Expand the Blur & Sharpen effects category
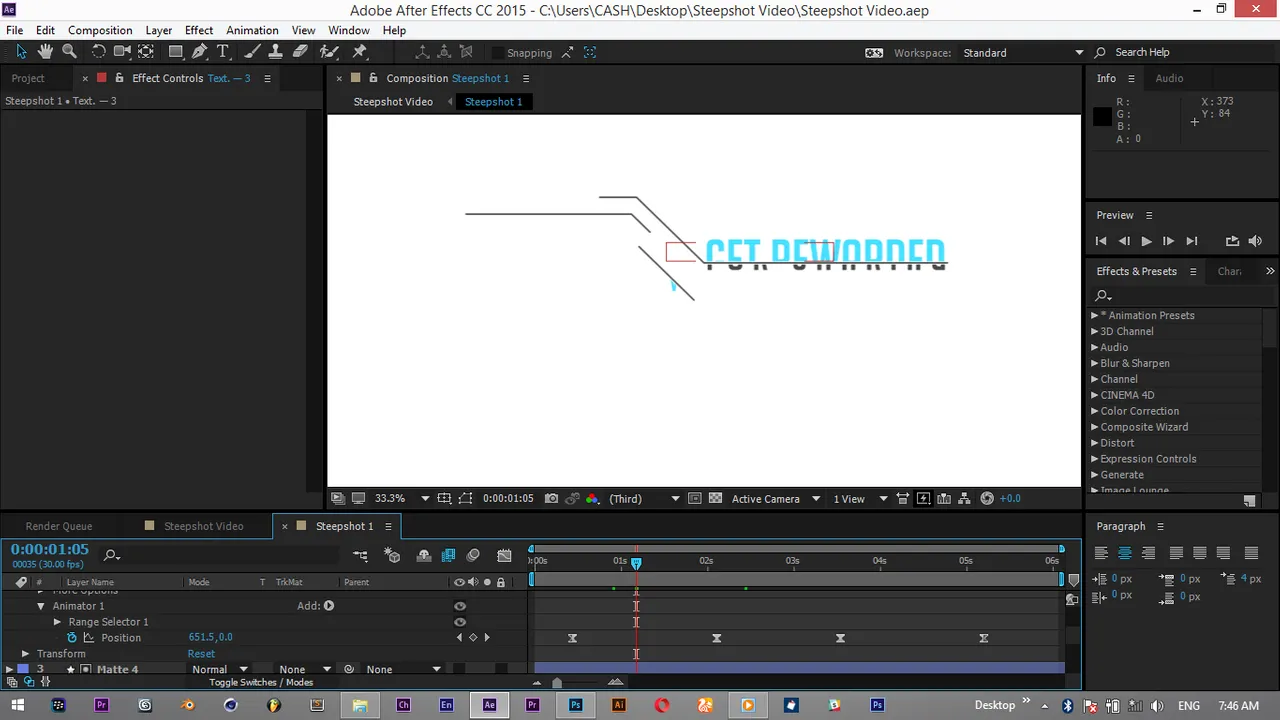 click(1094, 363)
